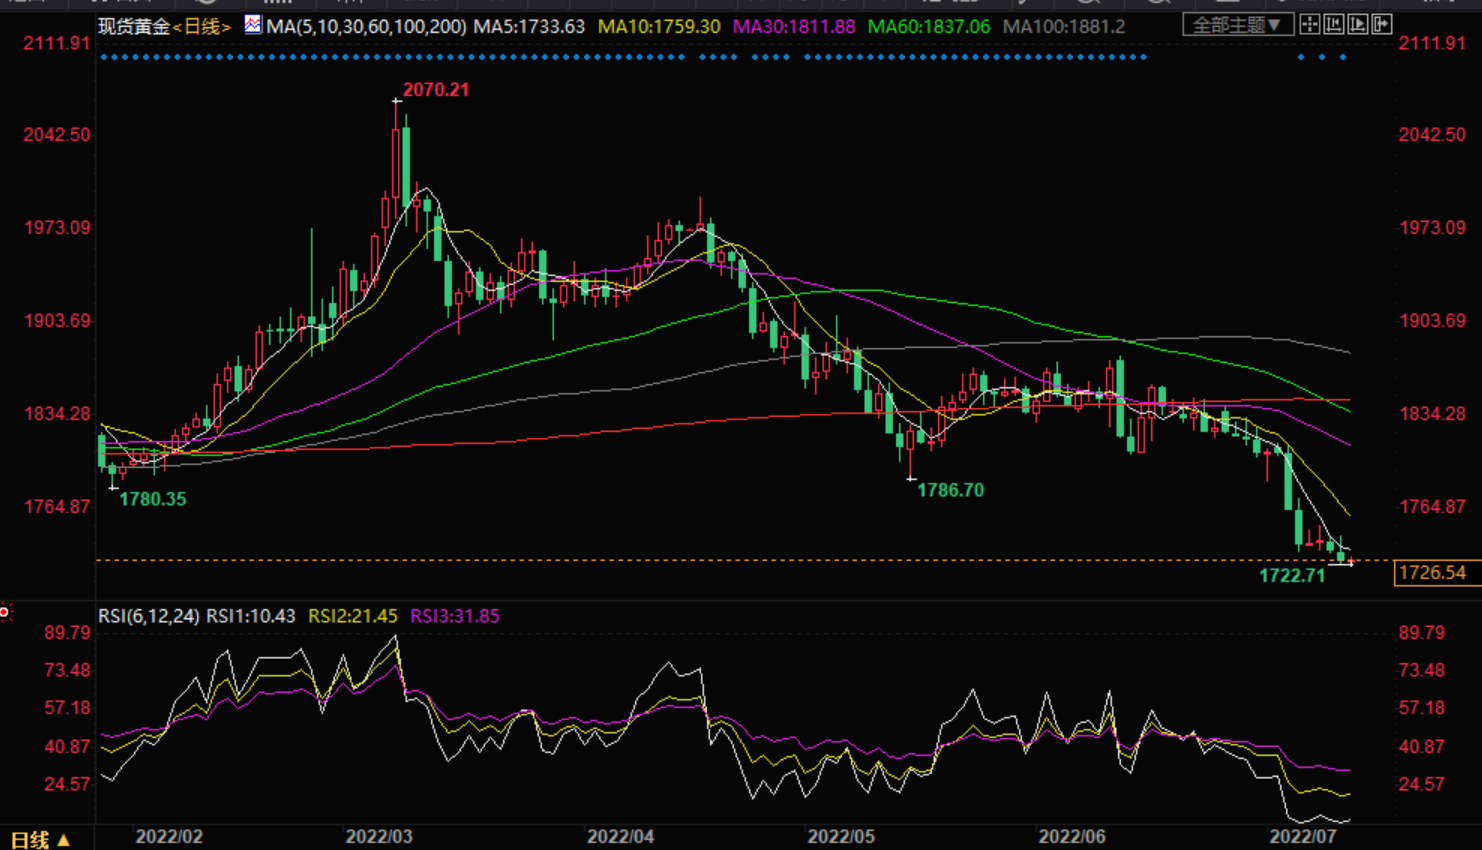The image size is (1482, 850).
Task: Click the 现货黄金 chart title
Action: click(134, 26)
